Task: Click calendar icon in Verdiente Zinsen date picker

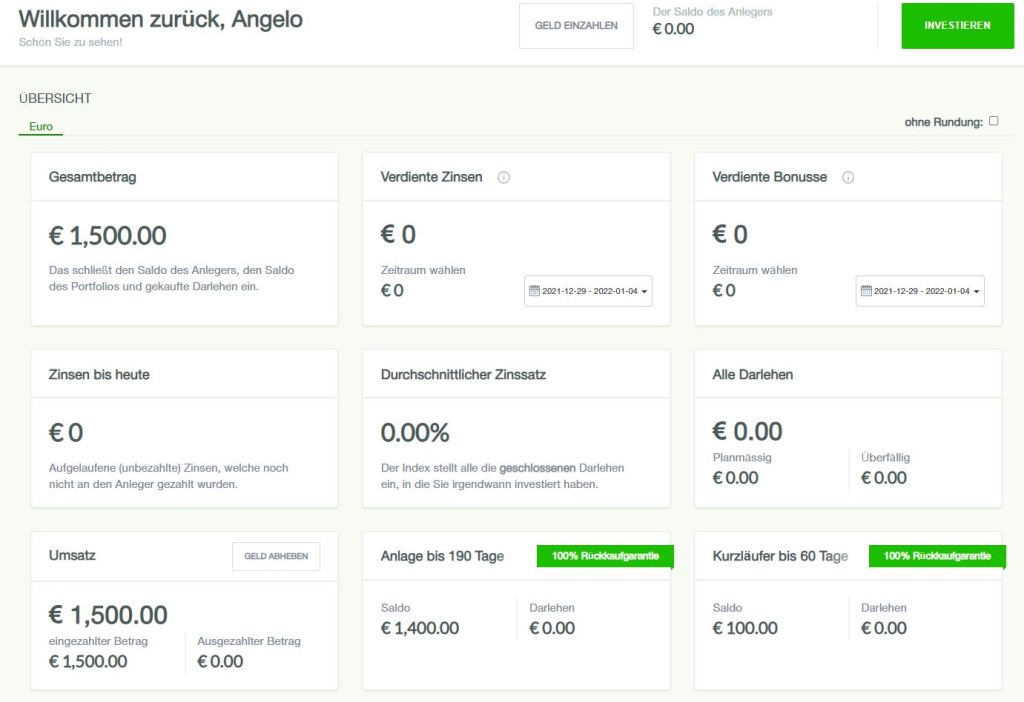Action: click(x=534, y=291)
